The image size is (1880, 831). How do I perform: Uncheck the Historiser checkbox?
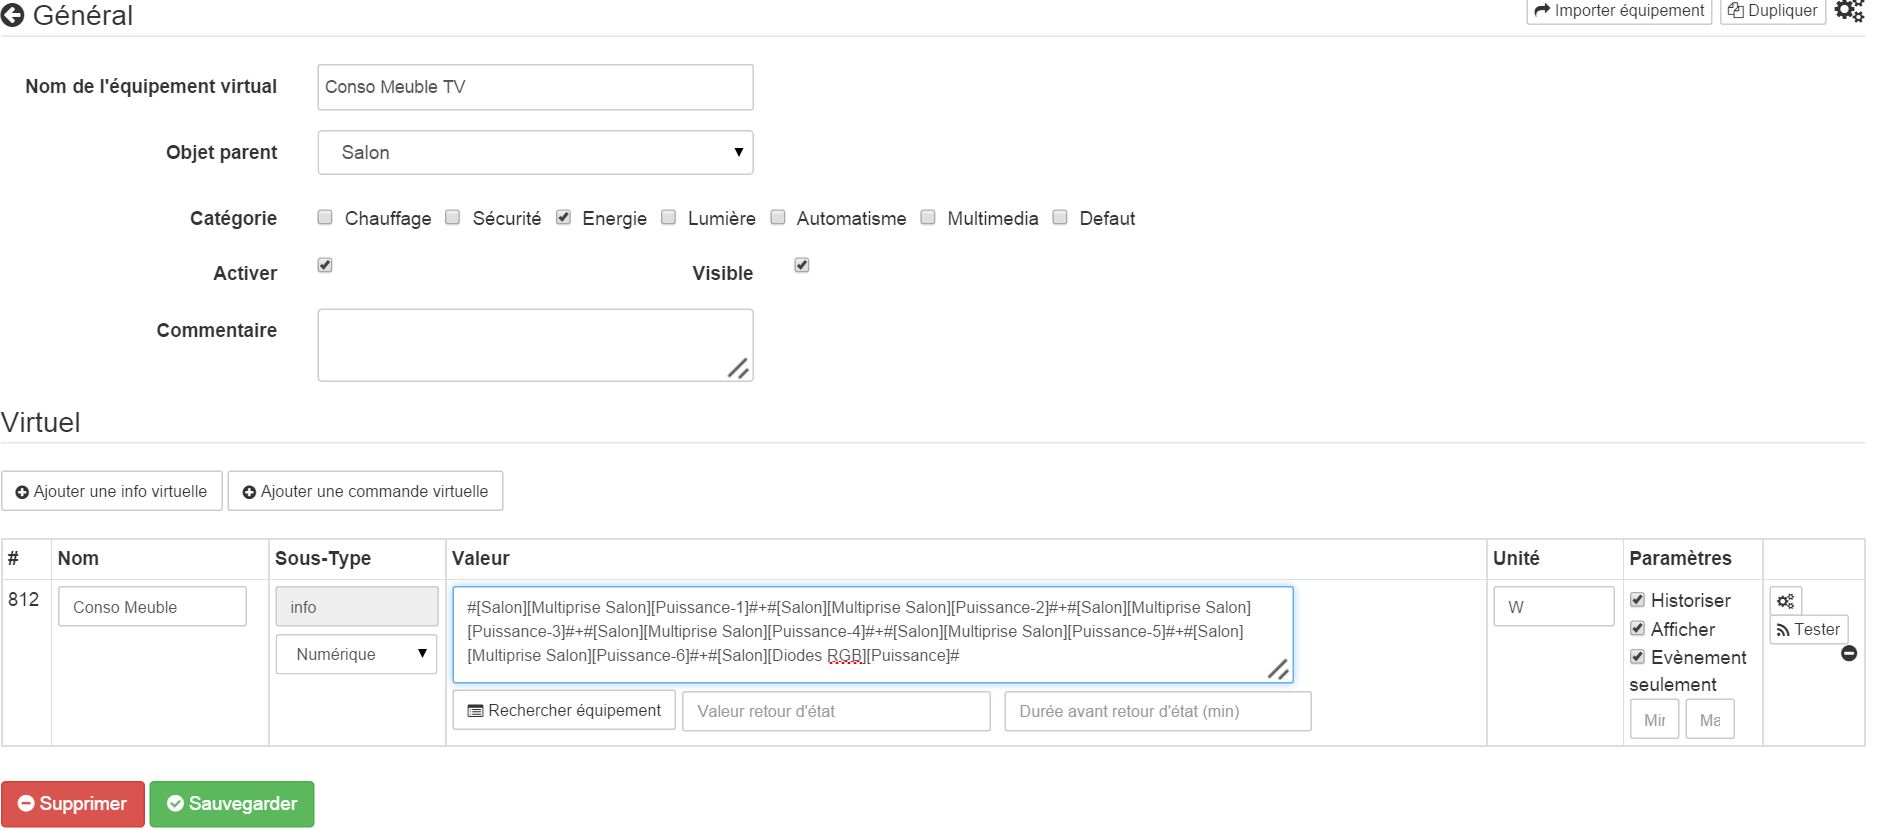point(1638,600)
